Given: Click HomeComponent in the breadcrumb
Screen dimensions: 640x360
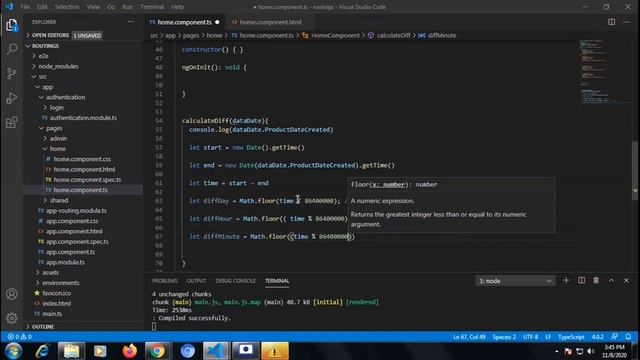Looking at the screenshot, I should pyautogui.click(x=336, y=36).
